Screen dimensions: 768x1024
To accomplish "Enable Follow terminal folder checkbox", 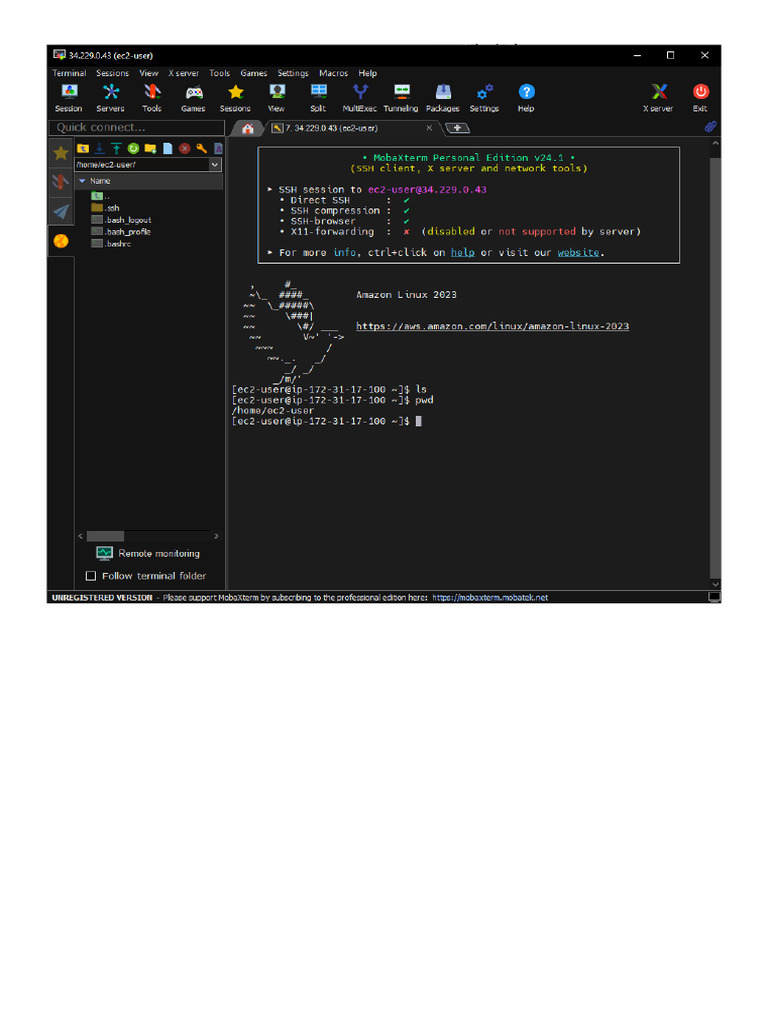I will tap(91, 576).
